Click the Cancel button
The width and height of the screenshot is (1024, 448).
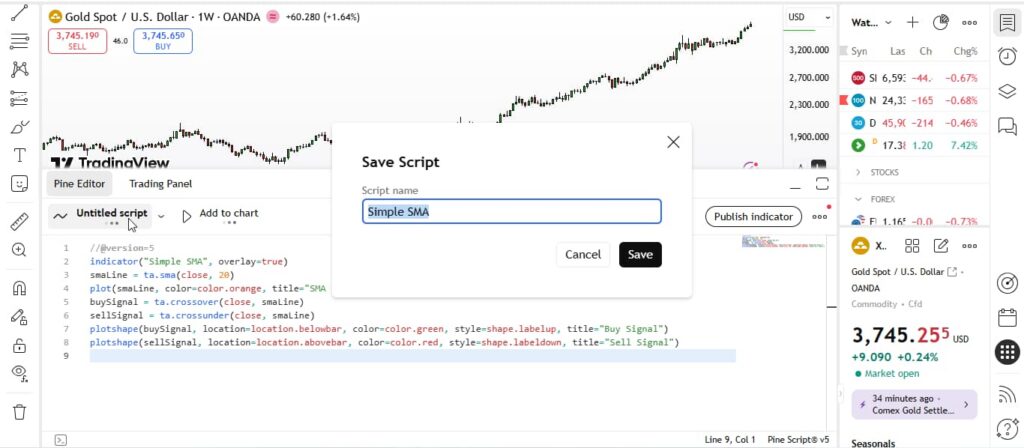pos(583,255)
